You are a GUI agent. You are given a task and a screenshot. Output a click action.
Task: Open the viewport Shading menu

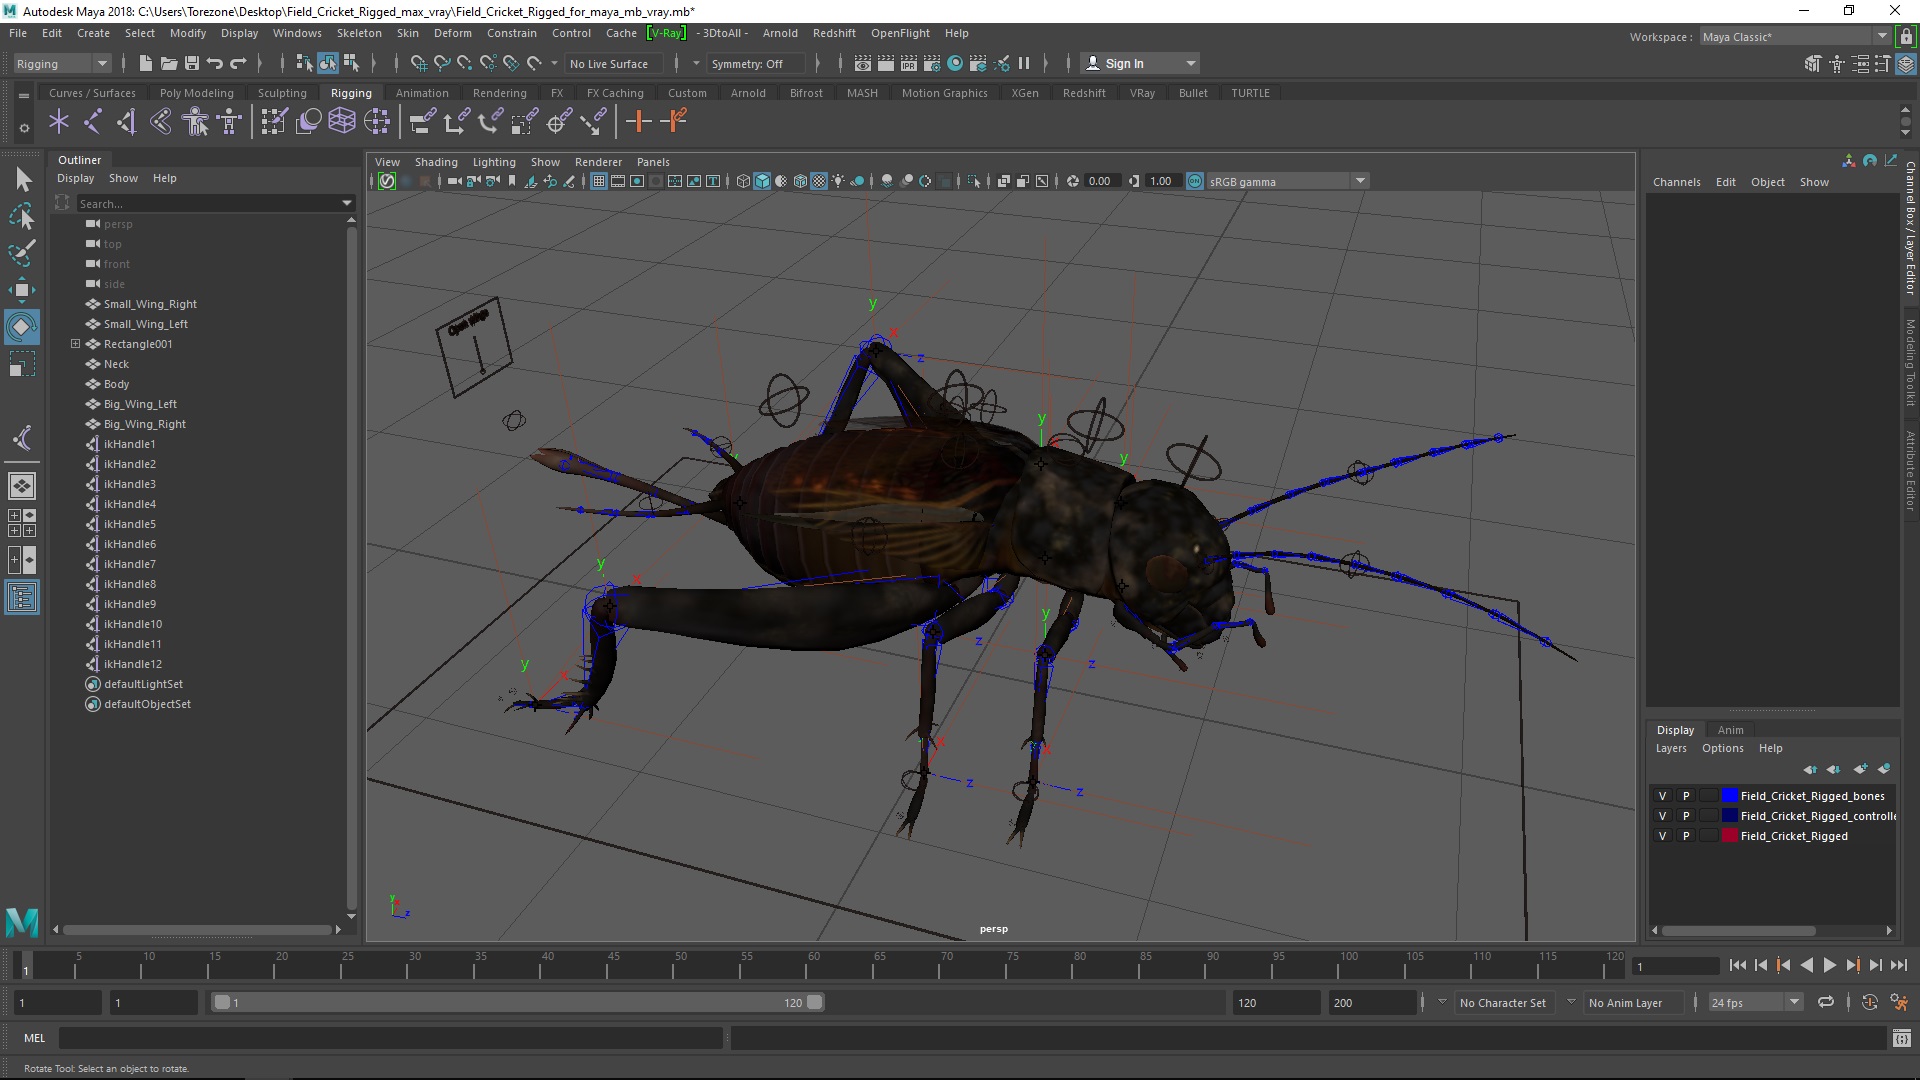(x=436, y=162)
